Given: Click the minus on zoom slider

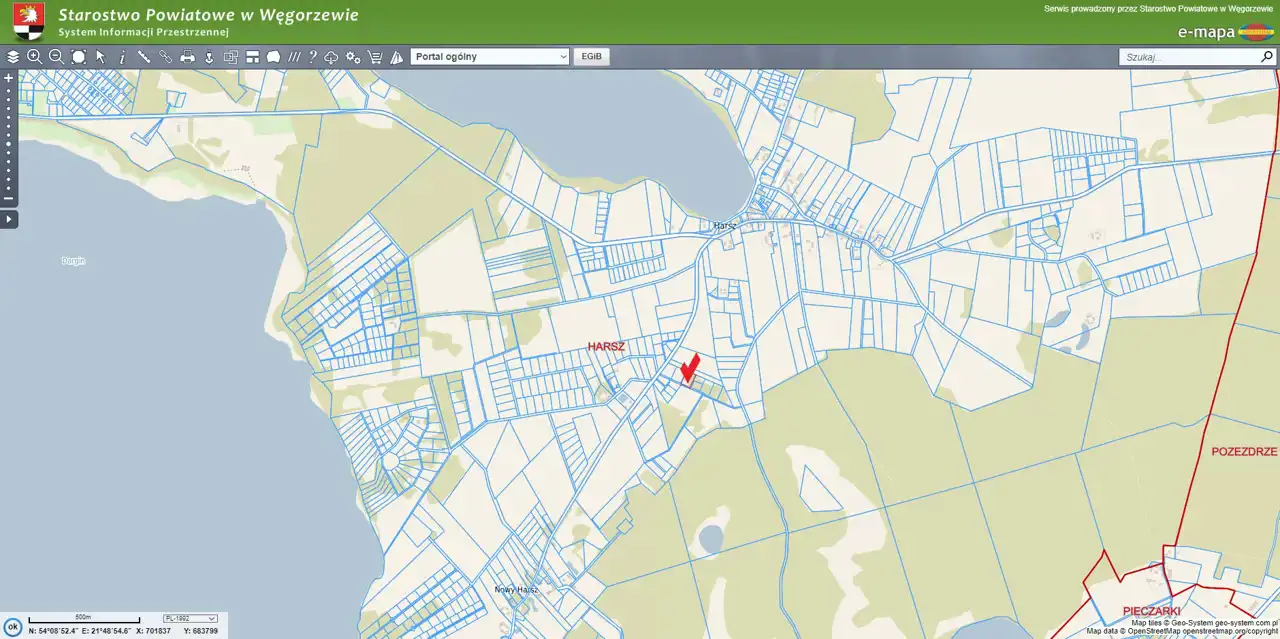Looking at the screenshot, I should (9, 199).
